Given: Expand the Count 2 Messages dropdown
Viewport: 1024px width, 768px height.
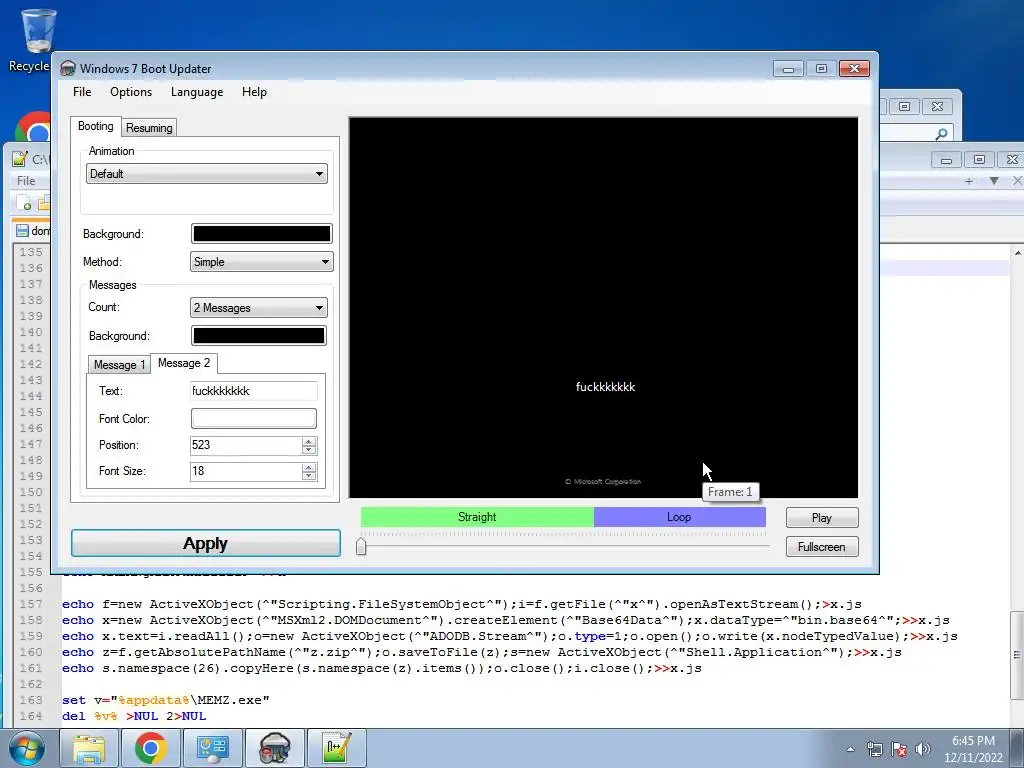Looking at the screenshot, I should [x=259, y=308].
